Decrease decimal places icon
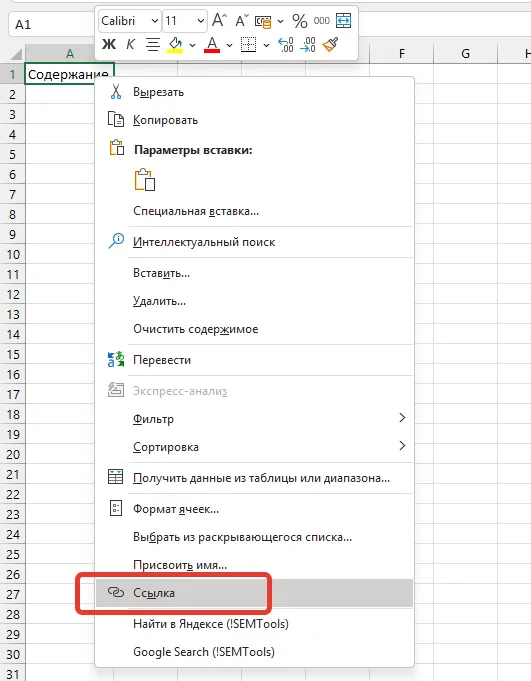Screen dimensions: 531x681 click(307, 45)
